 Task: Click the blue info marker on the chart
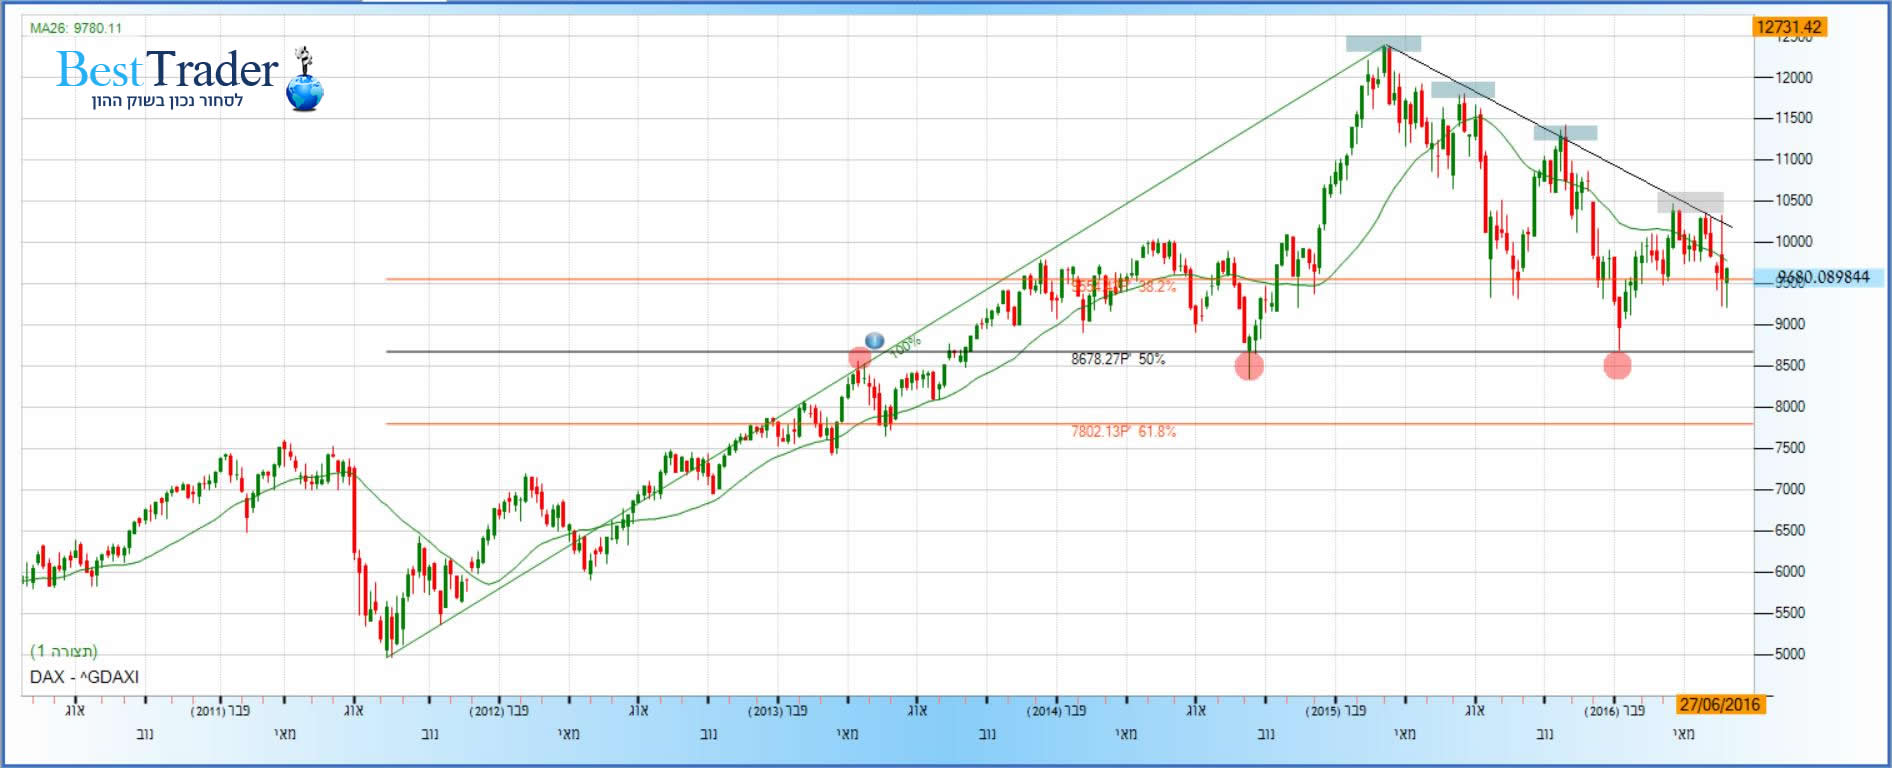874,341
